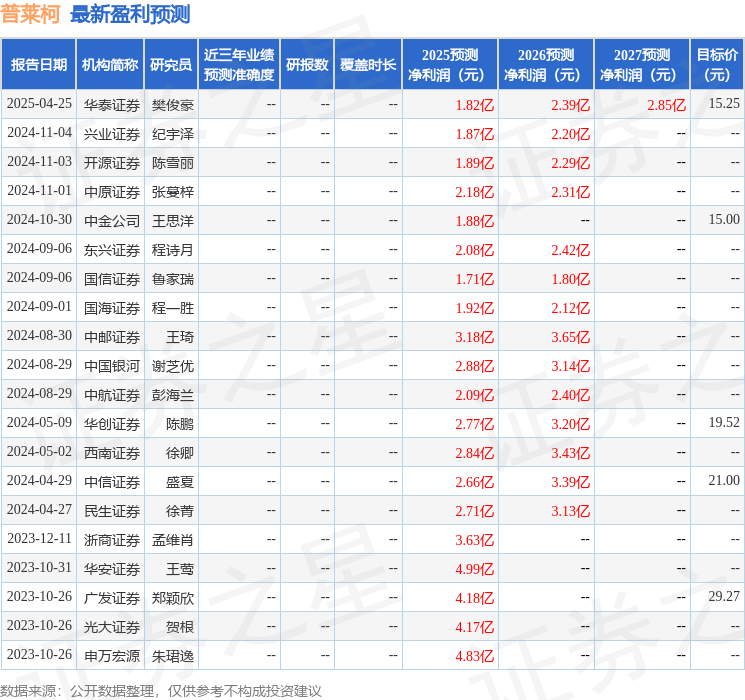
Task: Select the 中金公司 institution cell
Action: (112, 221)
